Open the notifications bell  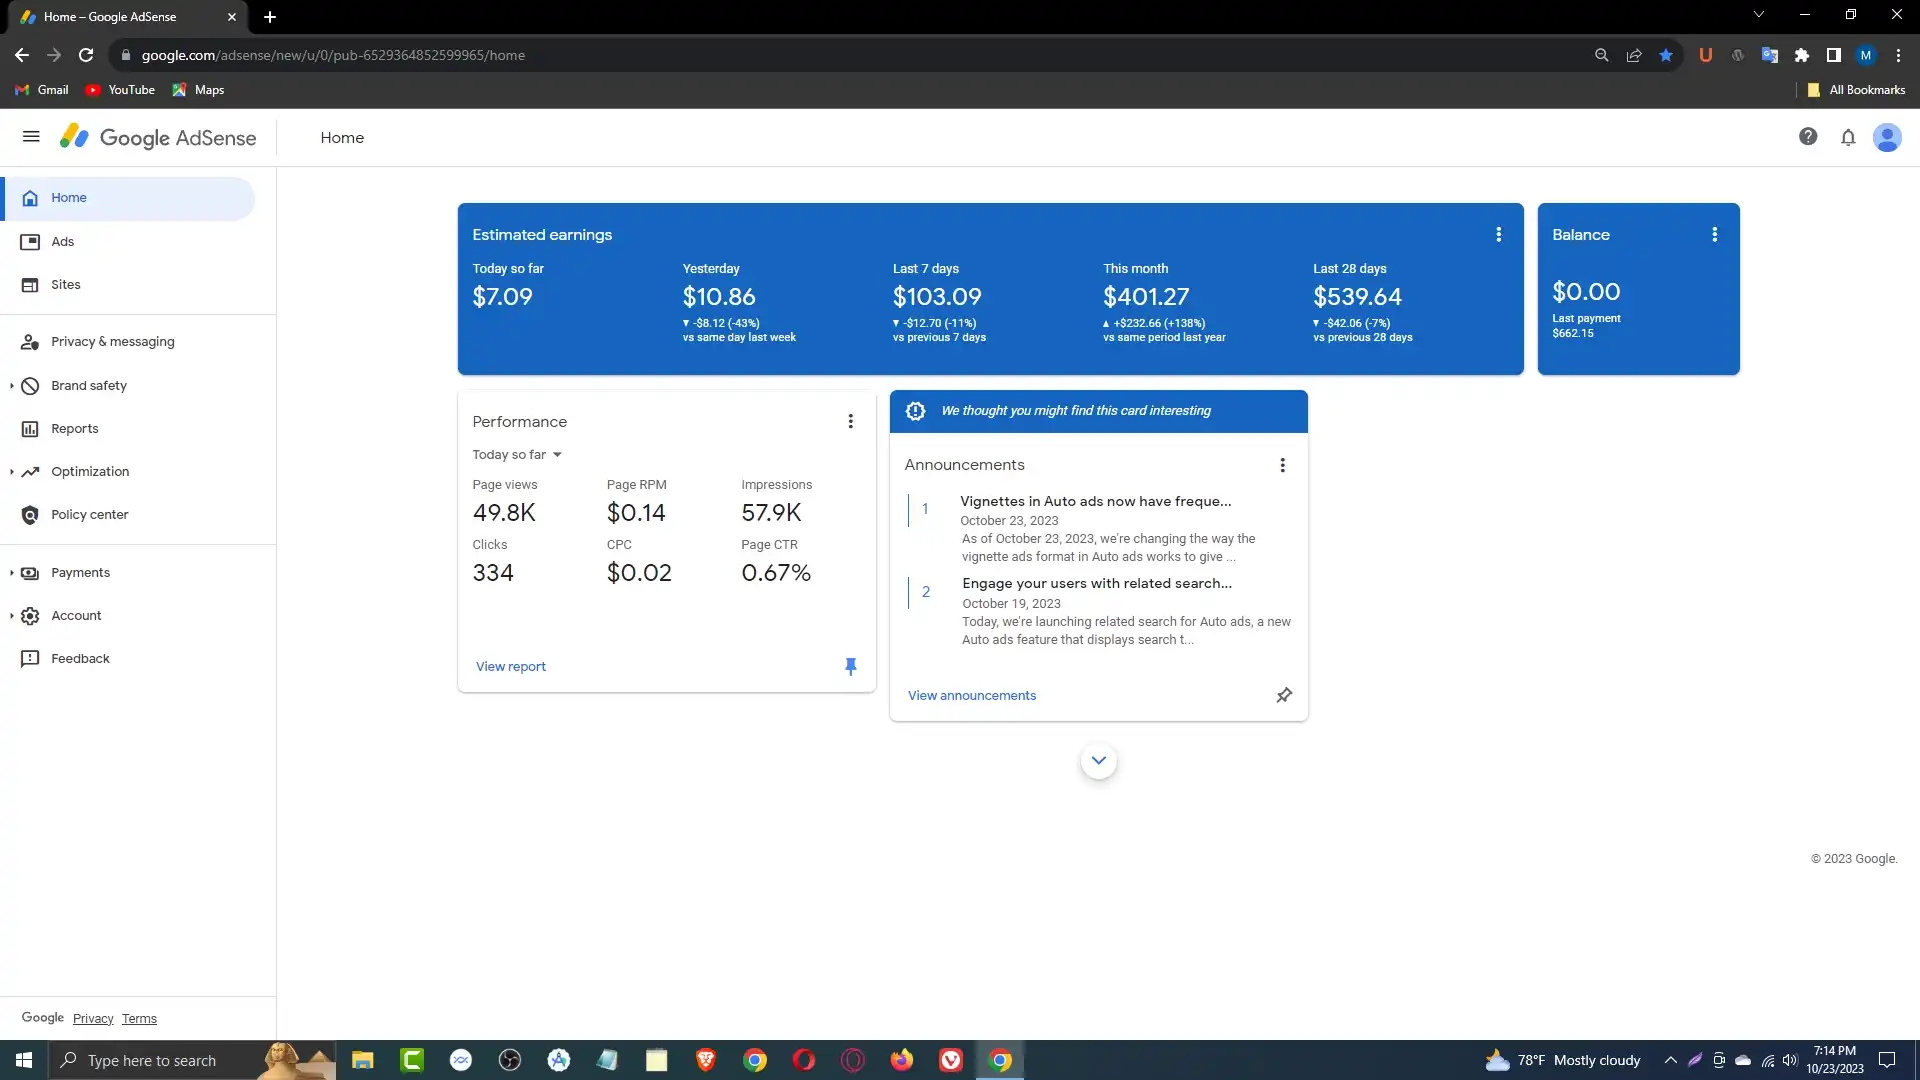tap(1848, 137)
